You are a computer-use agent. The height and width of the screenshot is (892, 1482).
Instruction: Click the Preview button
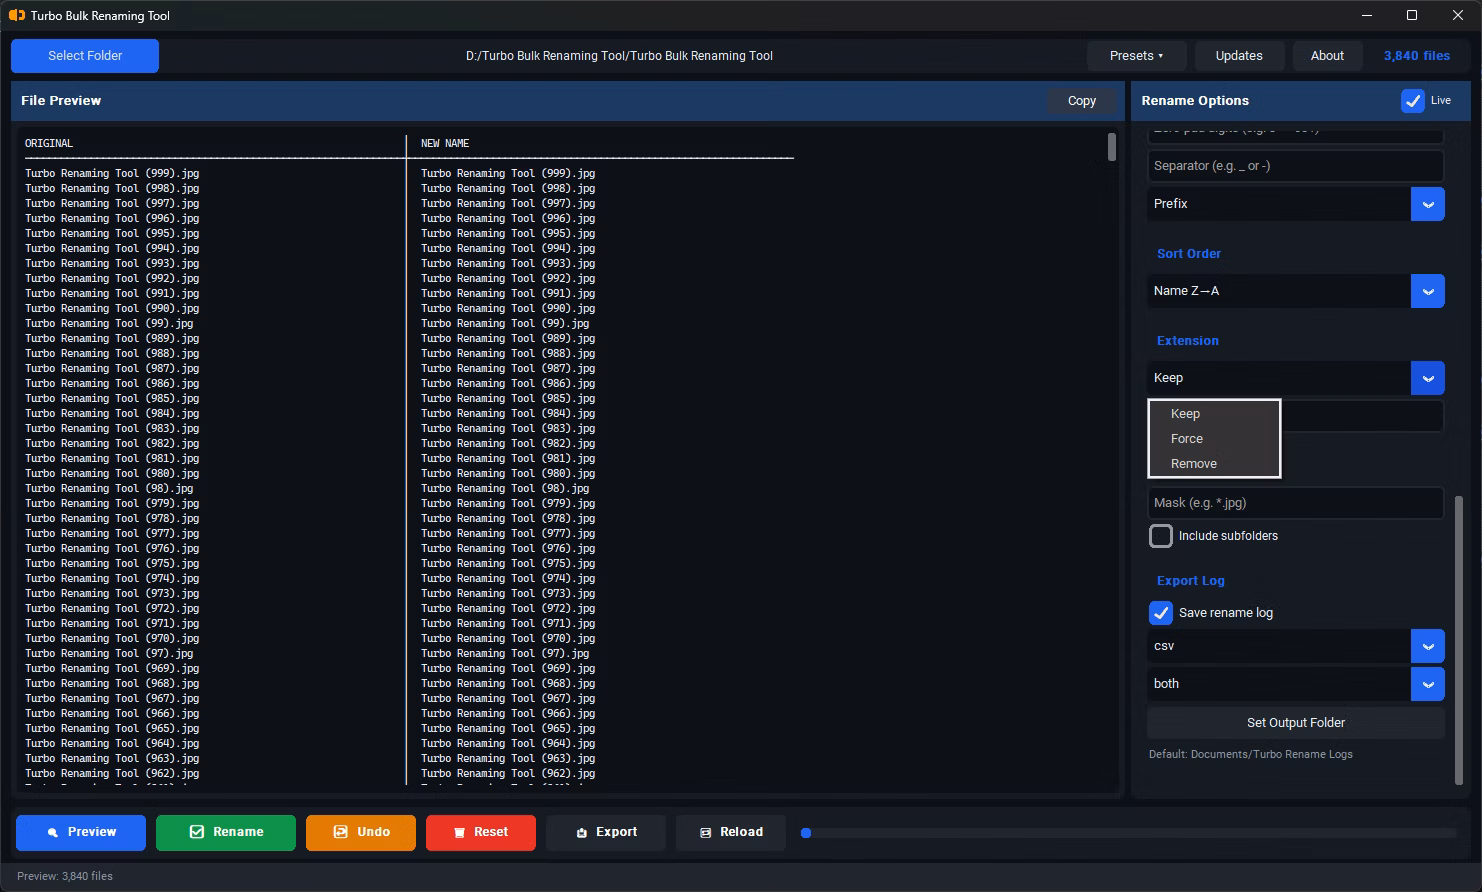tap(81, 832)
